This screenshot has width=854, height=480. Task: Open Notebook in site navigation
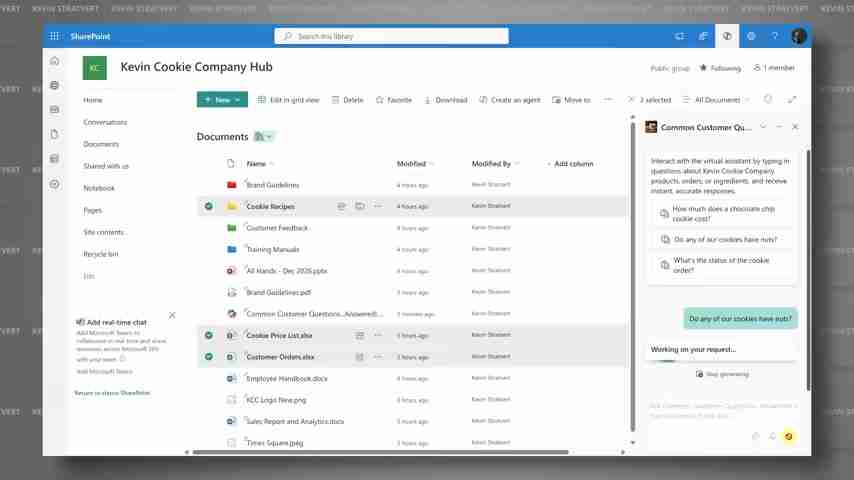[x=99, y=188]
